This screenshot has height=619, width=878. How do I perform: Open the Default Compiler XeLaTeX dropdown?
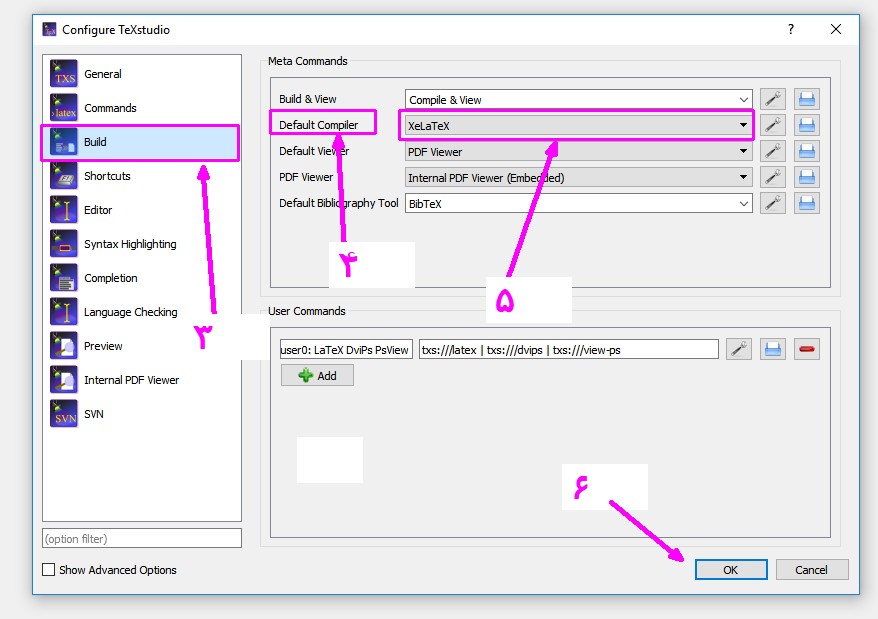tap(578, 125)
